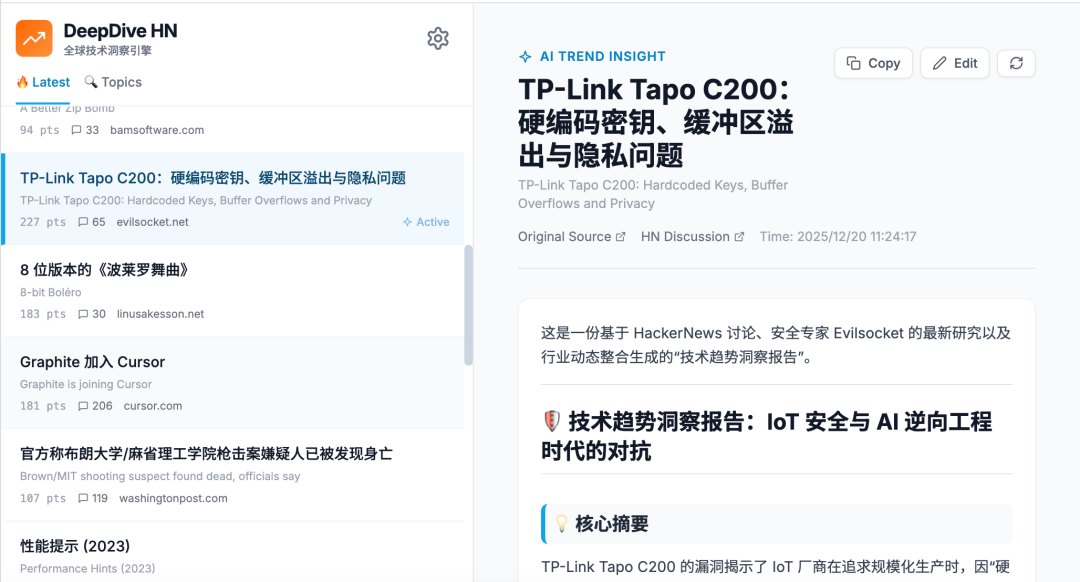
Task: Select the 8 位版本的《波莱罗舞曲》 story
Action: point(233,291)
